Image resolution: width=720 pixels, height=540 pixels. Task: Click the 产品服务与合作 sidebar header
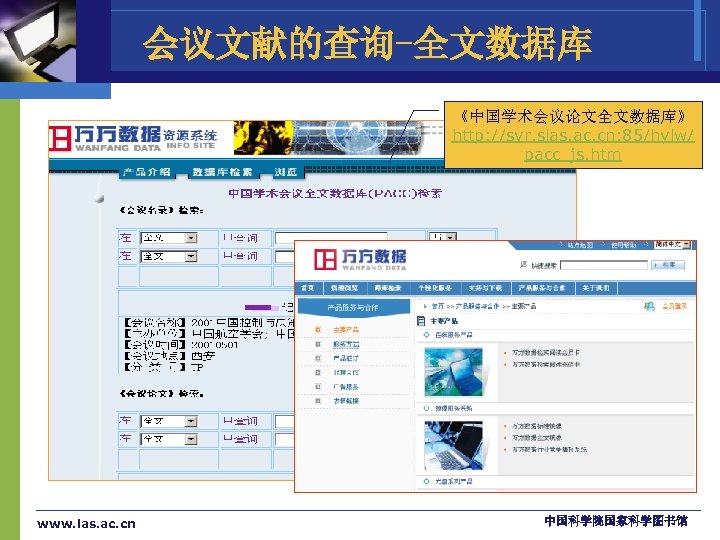[x=353, y=307]
